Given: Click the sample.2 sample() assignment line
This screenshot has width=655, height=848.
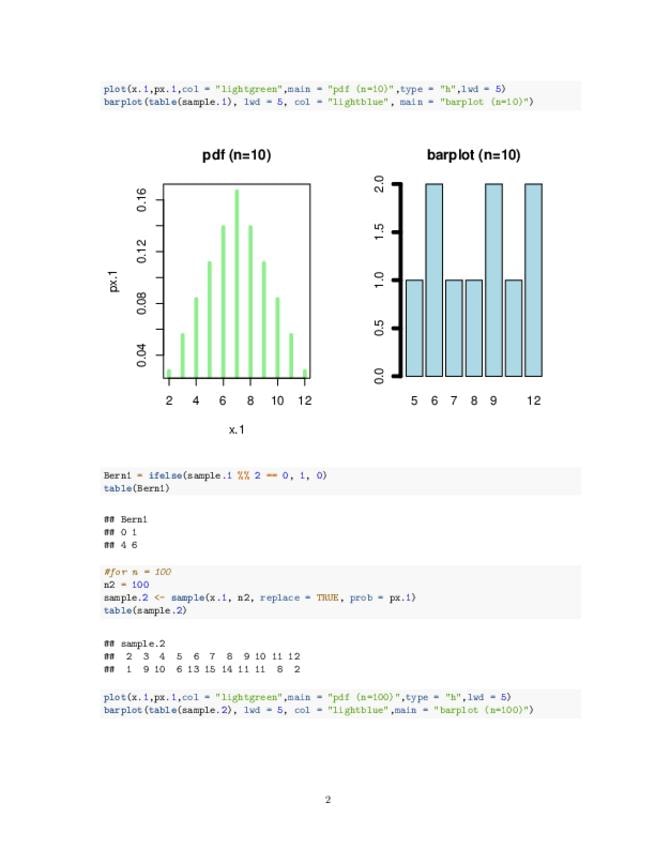Looking at the screenshot, I should point(260,598).
